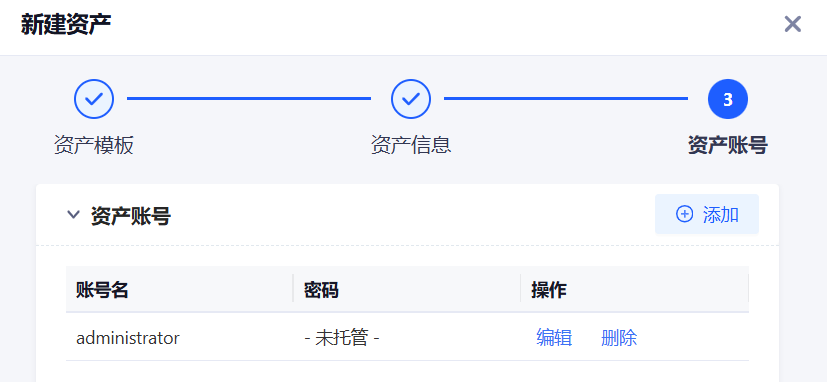Viewport: 827px width, 382px height.
Task: Click the 资产信息 step label
Action: click(x=411, y=145)
